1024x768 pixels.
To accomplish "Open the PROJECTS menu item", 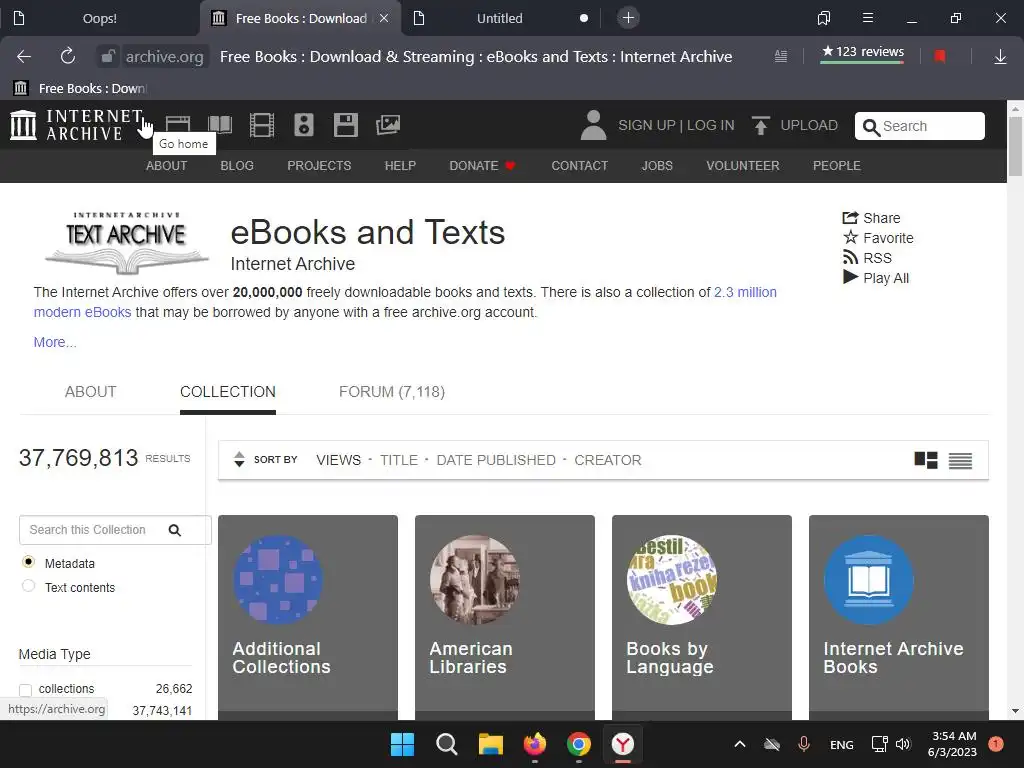I will click(x=319, y=166).
